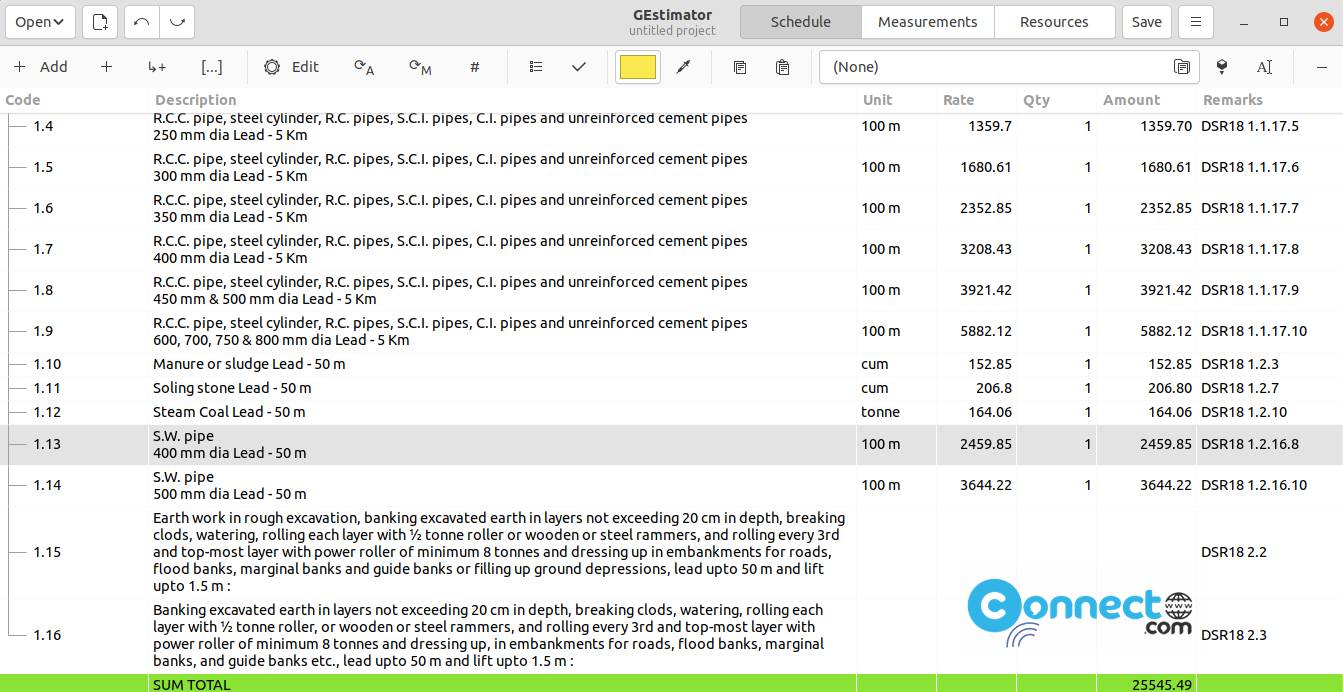The height and width of the screenshot is (692, 1343).
Task: Undo the last action
Action: point(141,22)
